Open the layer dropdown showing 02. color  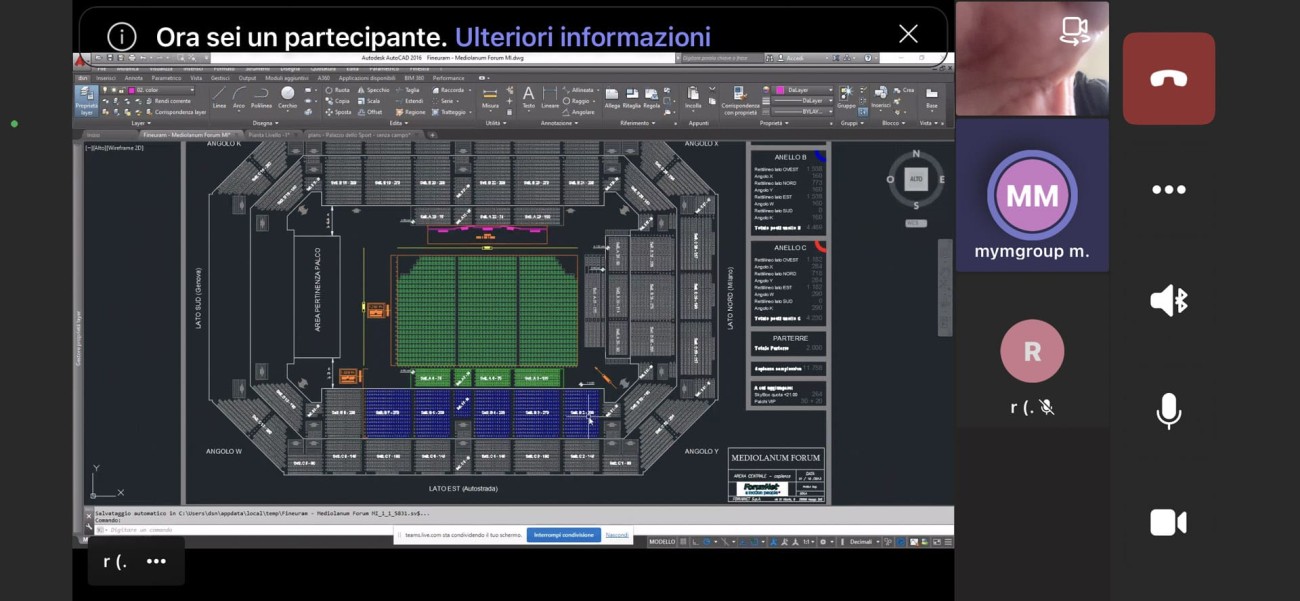click(162, 90)
